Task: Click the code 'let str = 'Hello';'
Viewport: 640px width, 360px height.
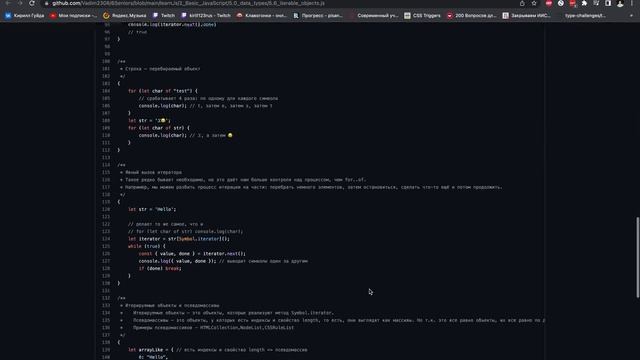Action: click(x=152, y=209)
